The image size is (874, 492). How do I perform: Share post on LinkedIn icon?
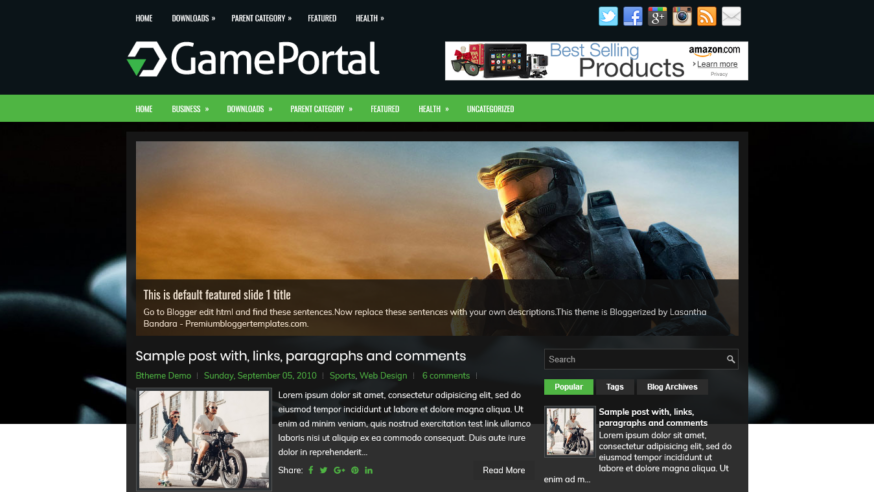[x=369, y=470]
